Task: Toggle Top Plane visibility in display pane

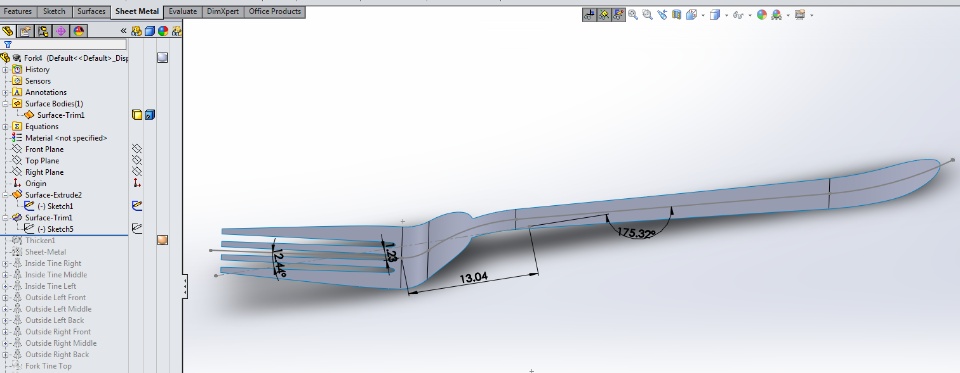Action: 137,160
